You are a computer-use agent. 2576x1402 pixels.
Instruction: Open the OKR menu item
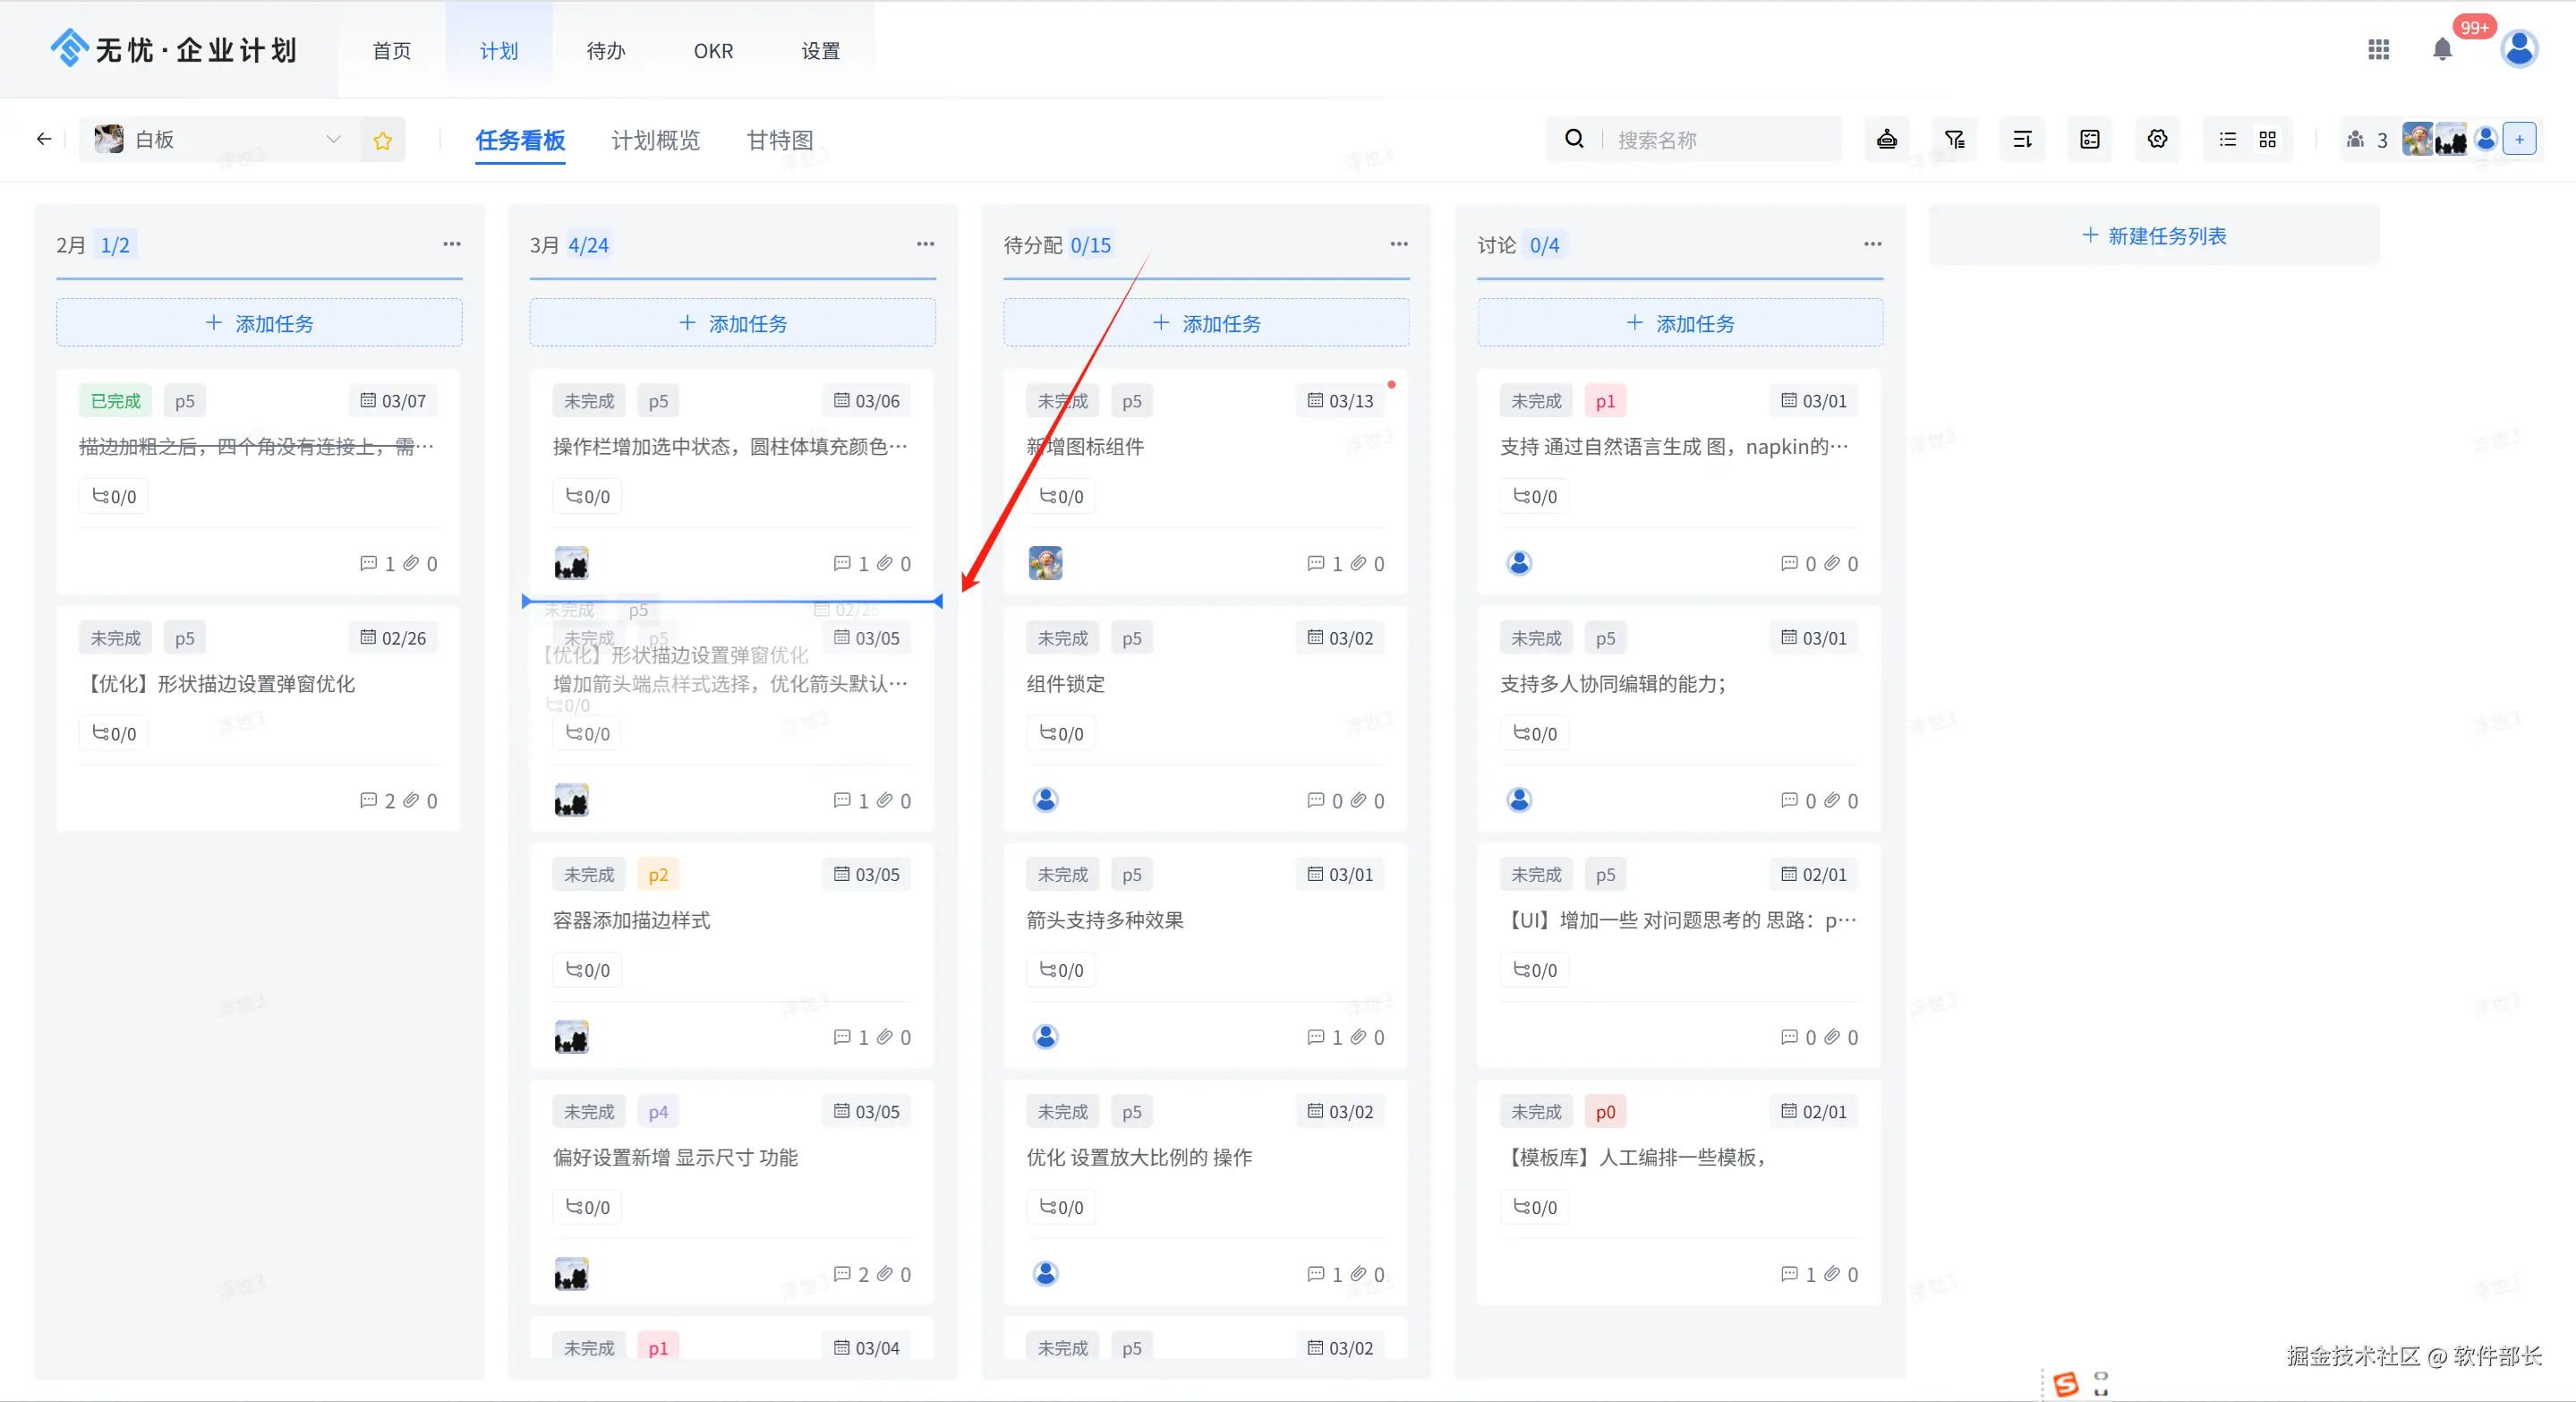(x=713, y=51)
